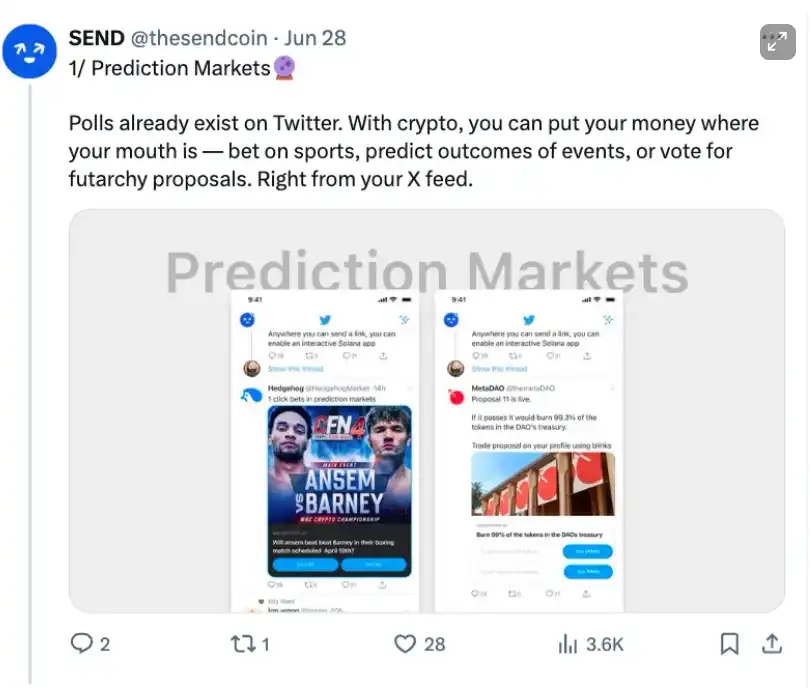This screenshot has width=810, height=688.
Task: Share the tweet with the upload arrow icon
Action: click(772, 644)
